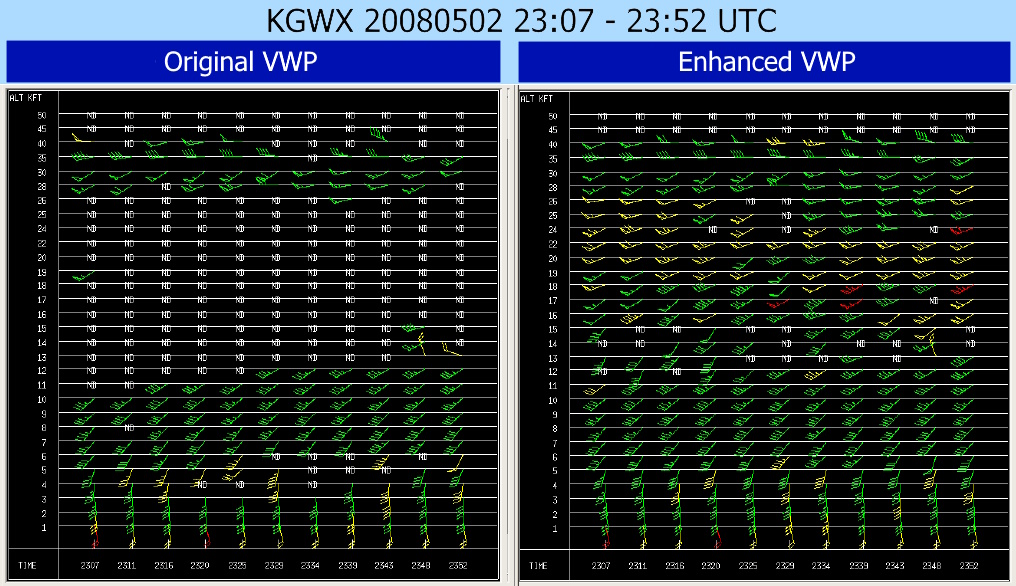The width and height of the screenshot is (1016, 586).
Task: Select time 2352 in Original VWP panel
Action: [458, 565]
